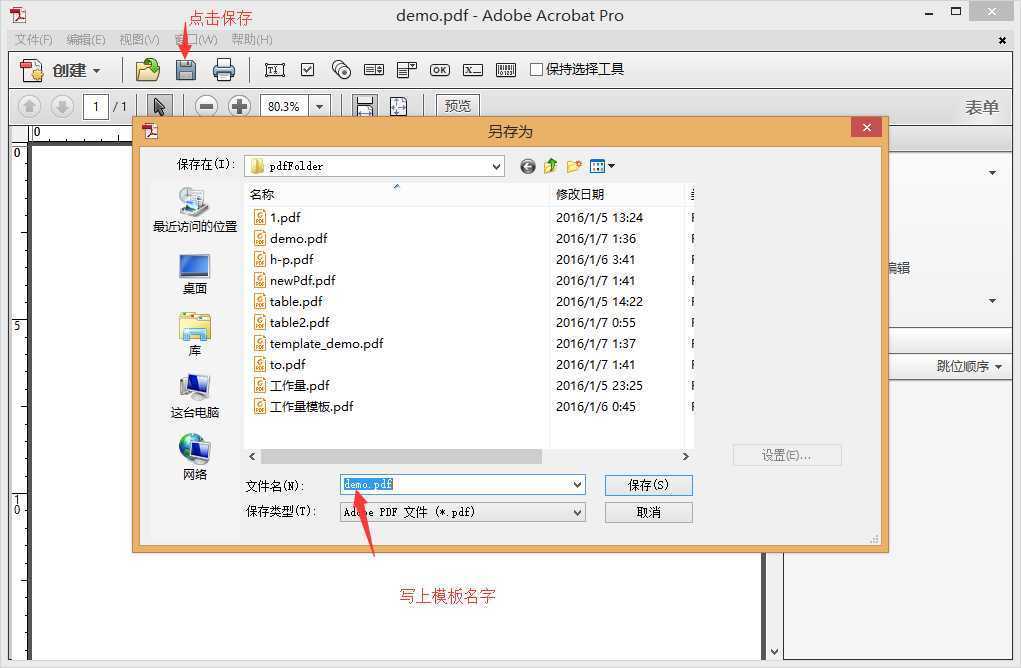
Task: Open the 80.3% zoom level dropdown
Action: (320, 106)
